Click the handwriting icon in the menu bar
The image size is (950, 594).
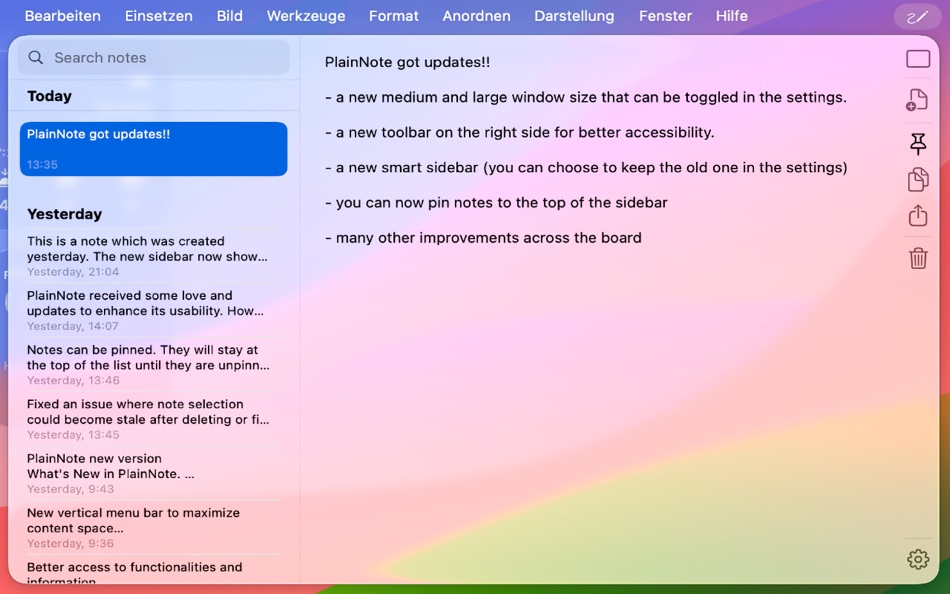(917, 17)
